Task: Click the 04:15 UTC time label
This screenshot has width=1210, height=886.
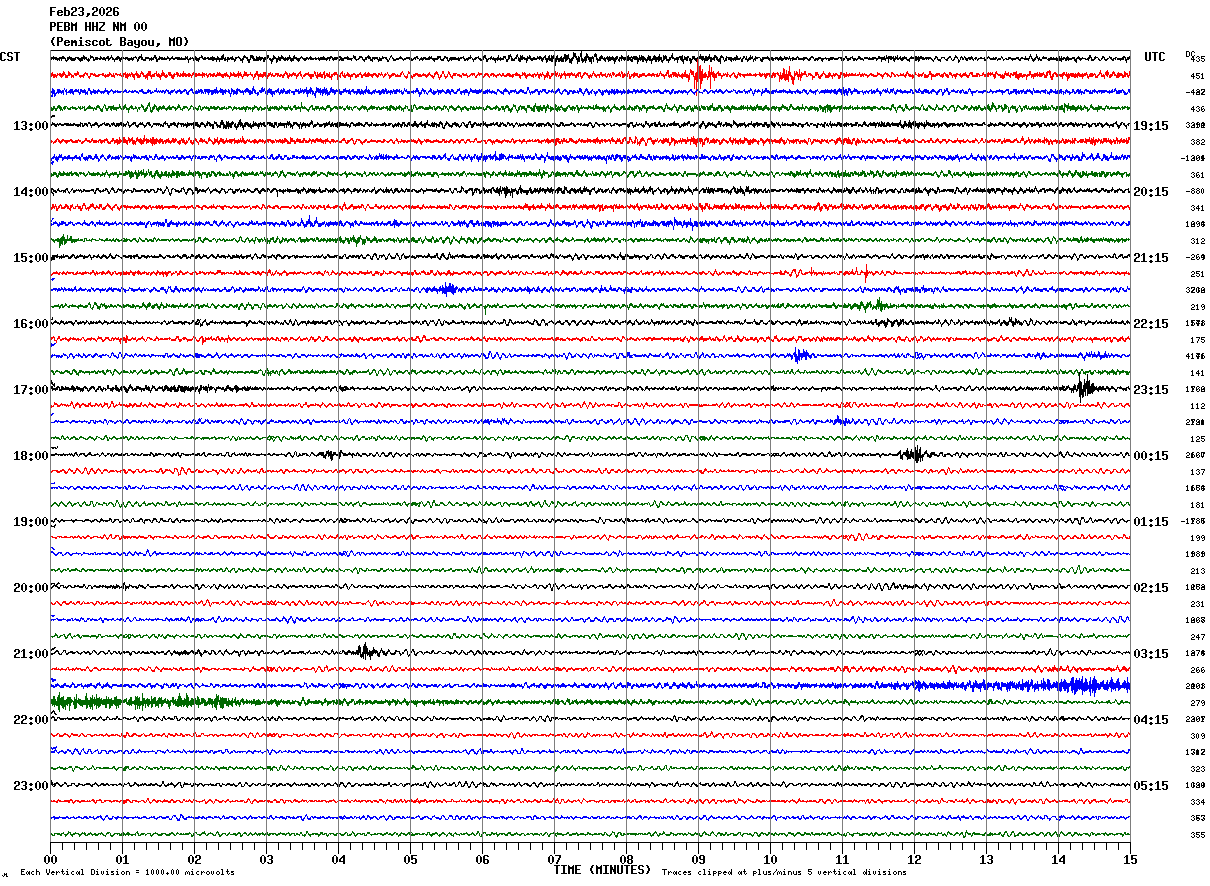Action: [1151, 720]
